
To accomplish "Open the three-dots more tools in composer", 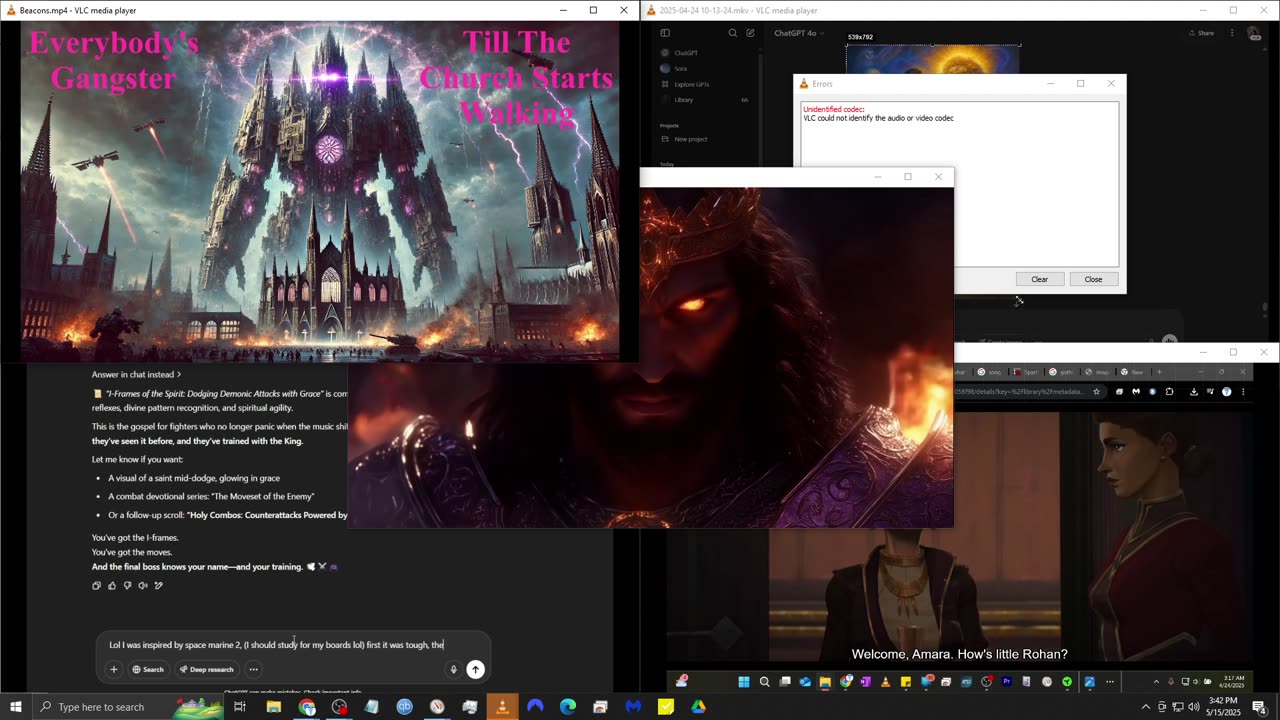I will pos(254,670).
